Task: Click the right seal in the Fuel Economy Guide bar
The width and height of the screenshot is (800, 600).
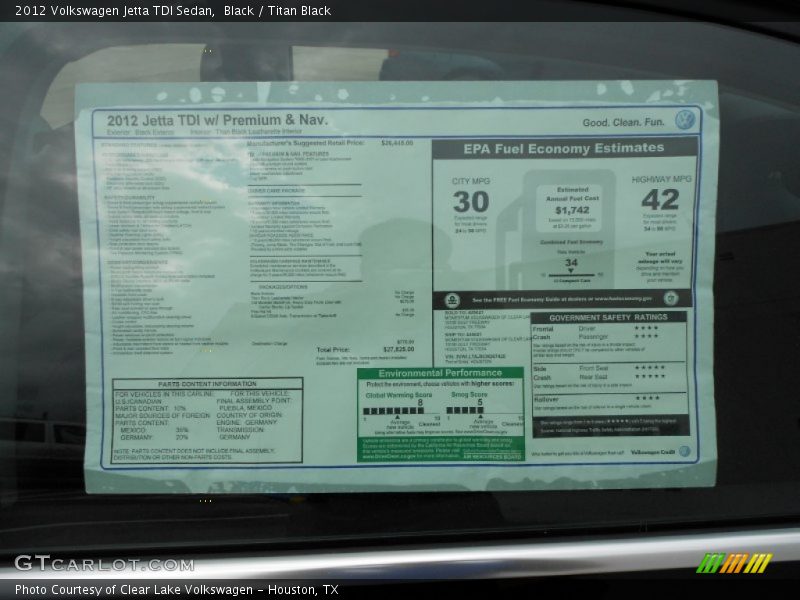Action: point(670,298)
